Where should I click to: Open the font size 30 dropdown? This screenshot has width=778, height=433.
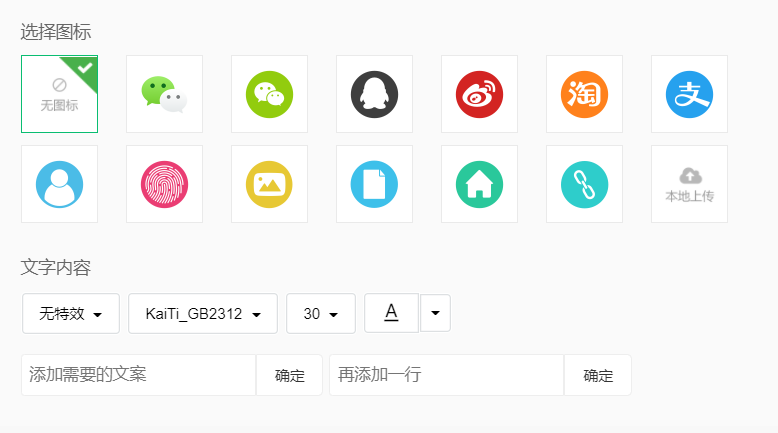coord(321,313)
